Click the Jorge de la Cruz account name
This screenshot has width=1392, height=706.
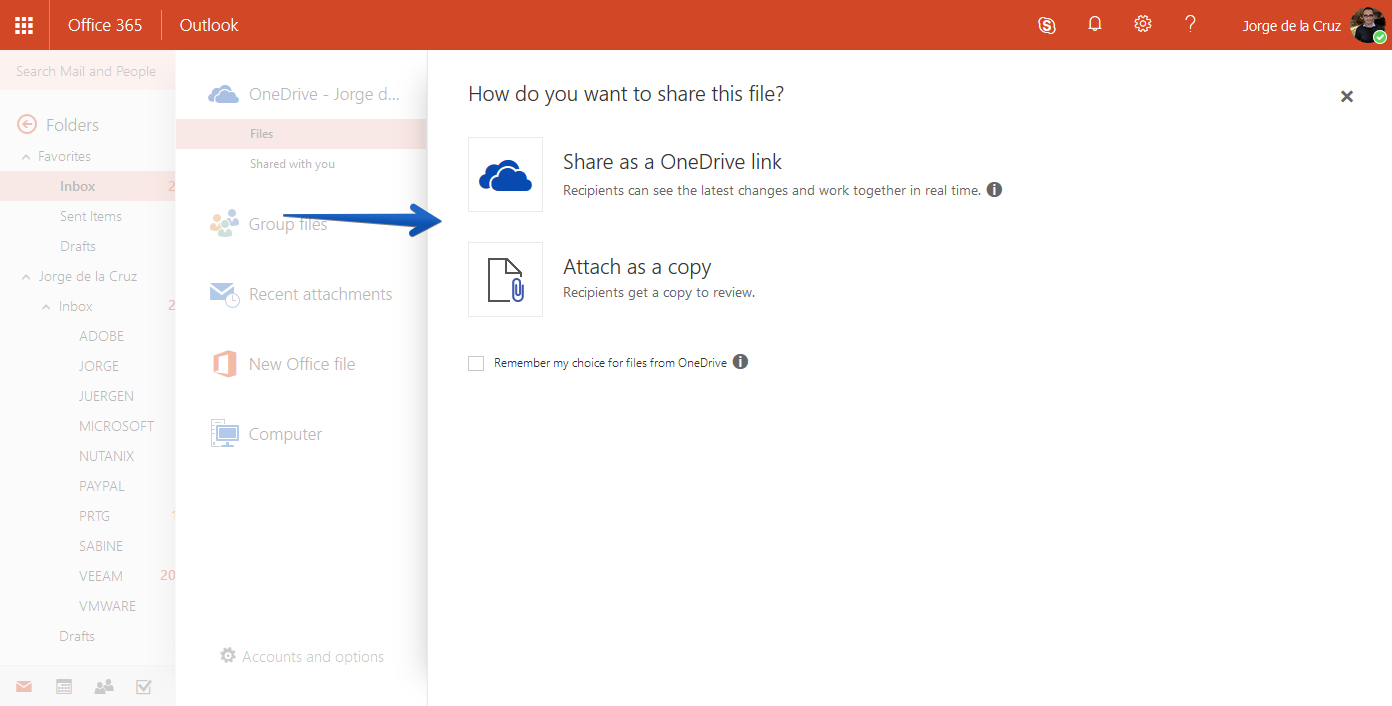1291,26
